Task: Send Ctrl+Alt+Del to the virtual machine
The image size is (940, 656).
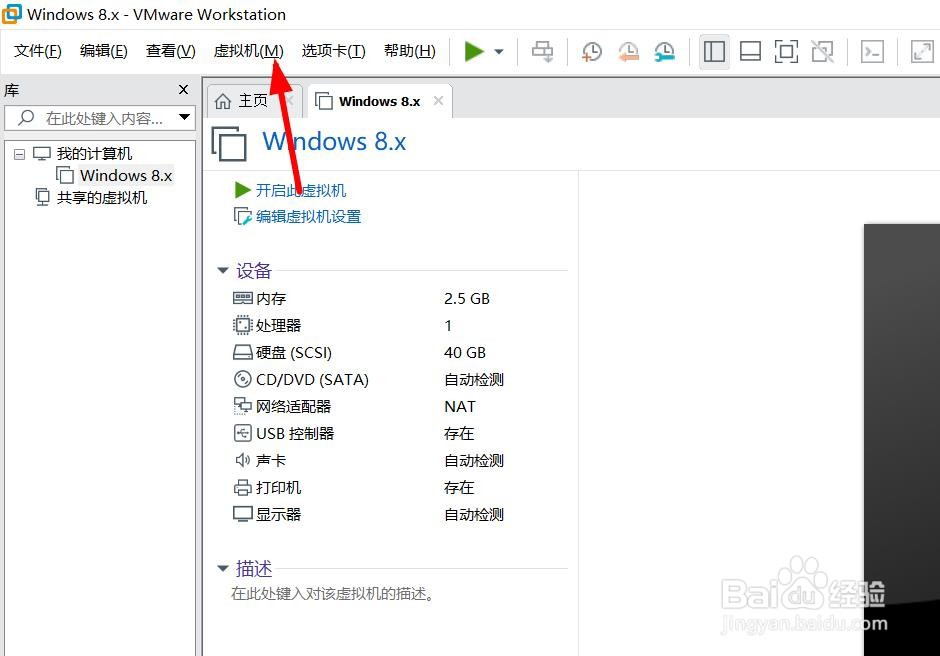Action: coord(542,51)
